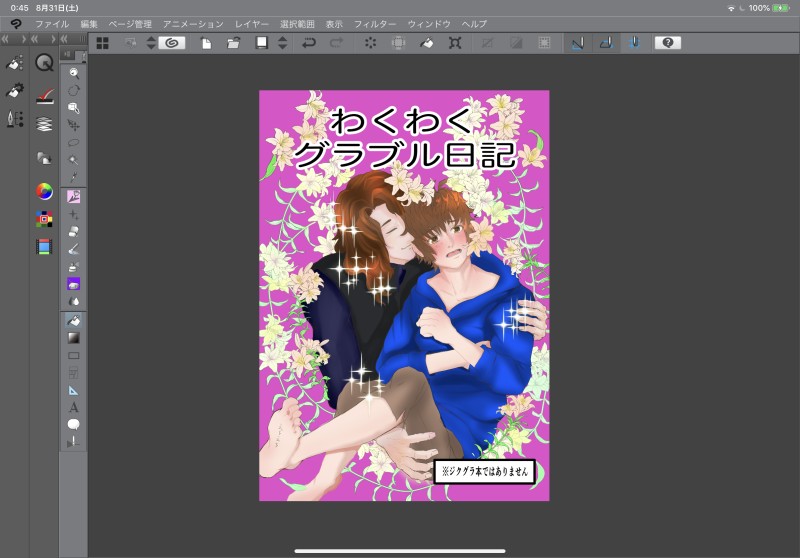Open the ページ管理 menu

click(130, 24)
